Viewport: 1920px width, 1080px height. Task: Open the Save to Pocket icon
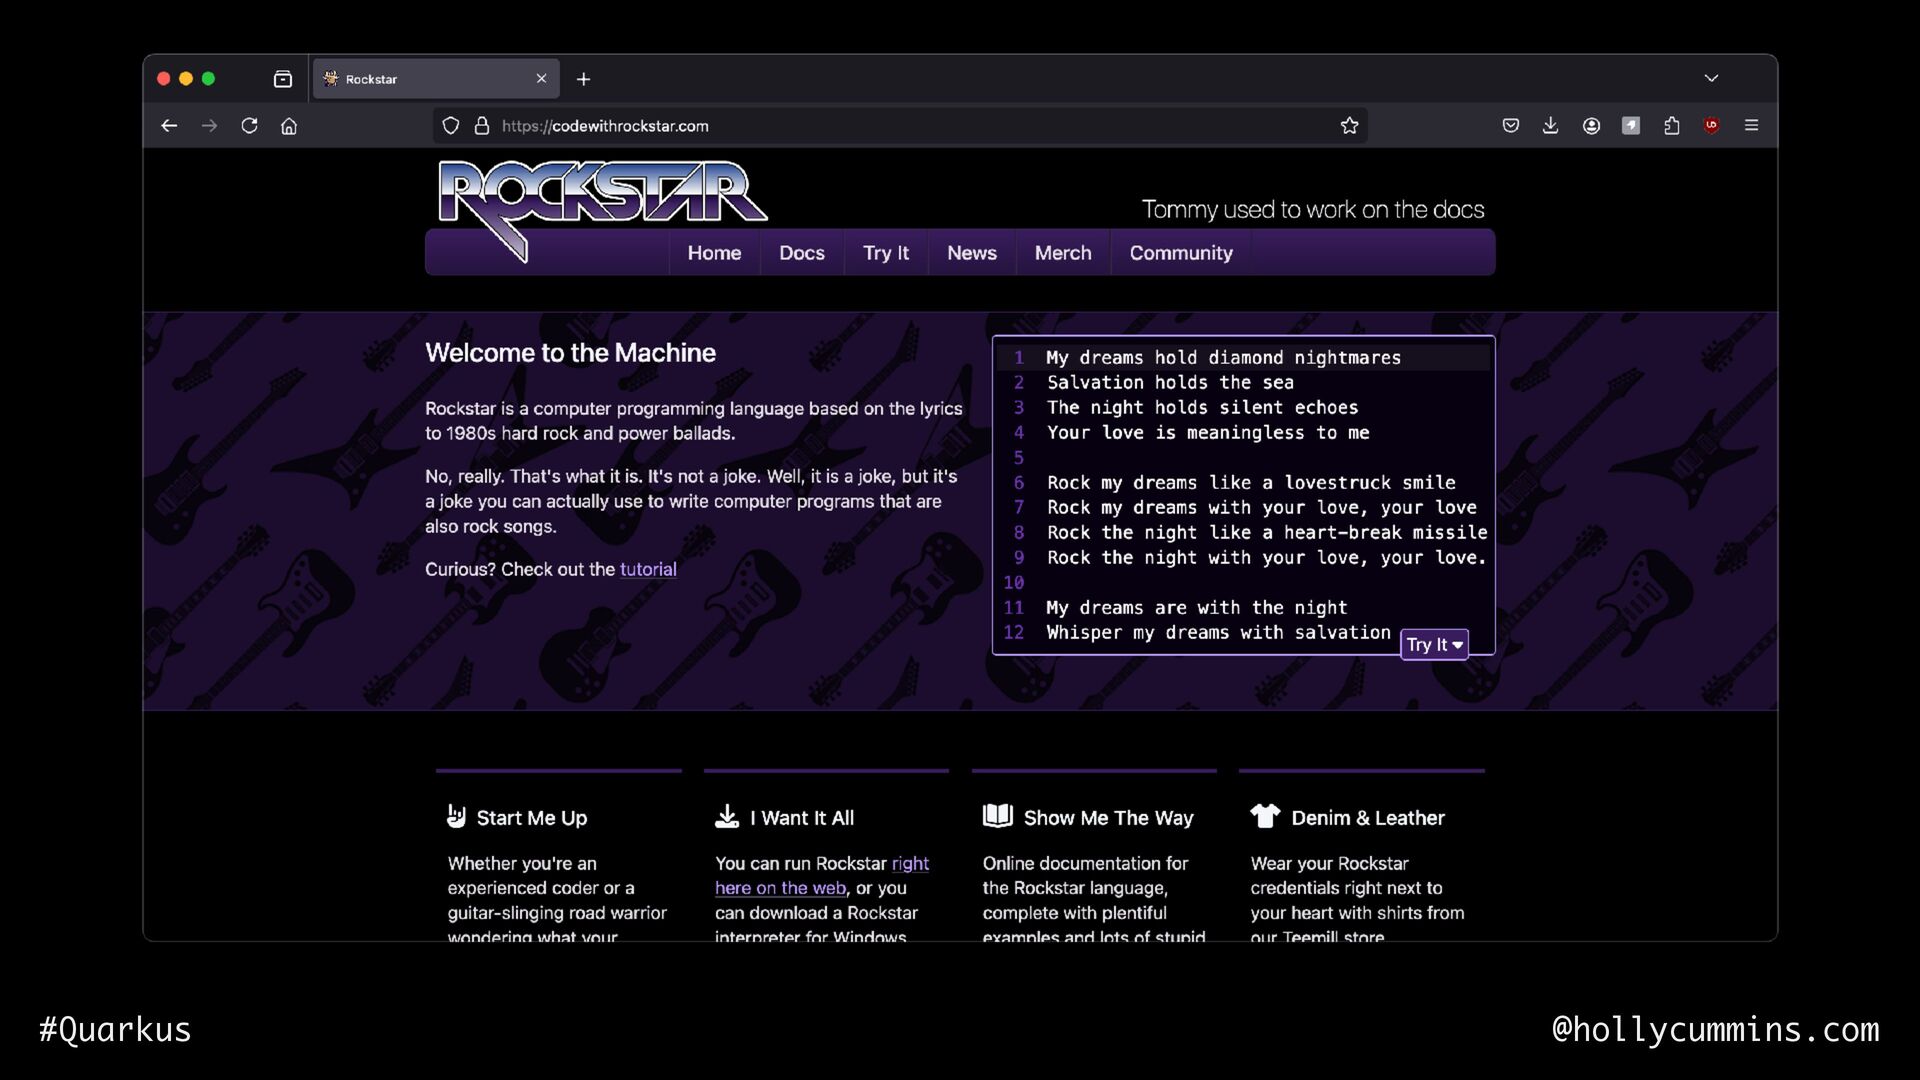pyautogui.click(x=1510, y=126)
